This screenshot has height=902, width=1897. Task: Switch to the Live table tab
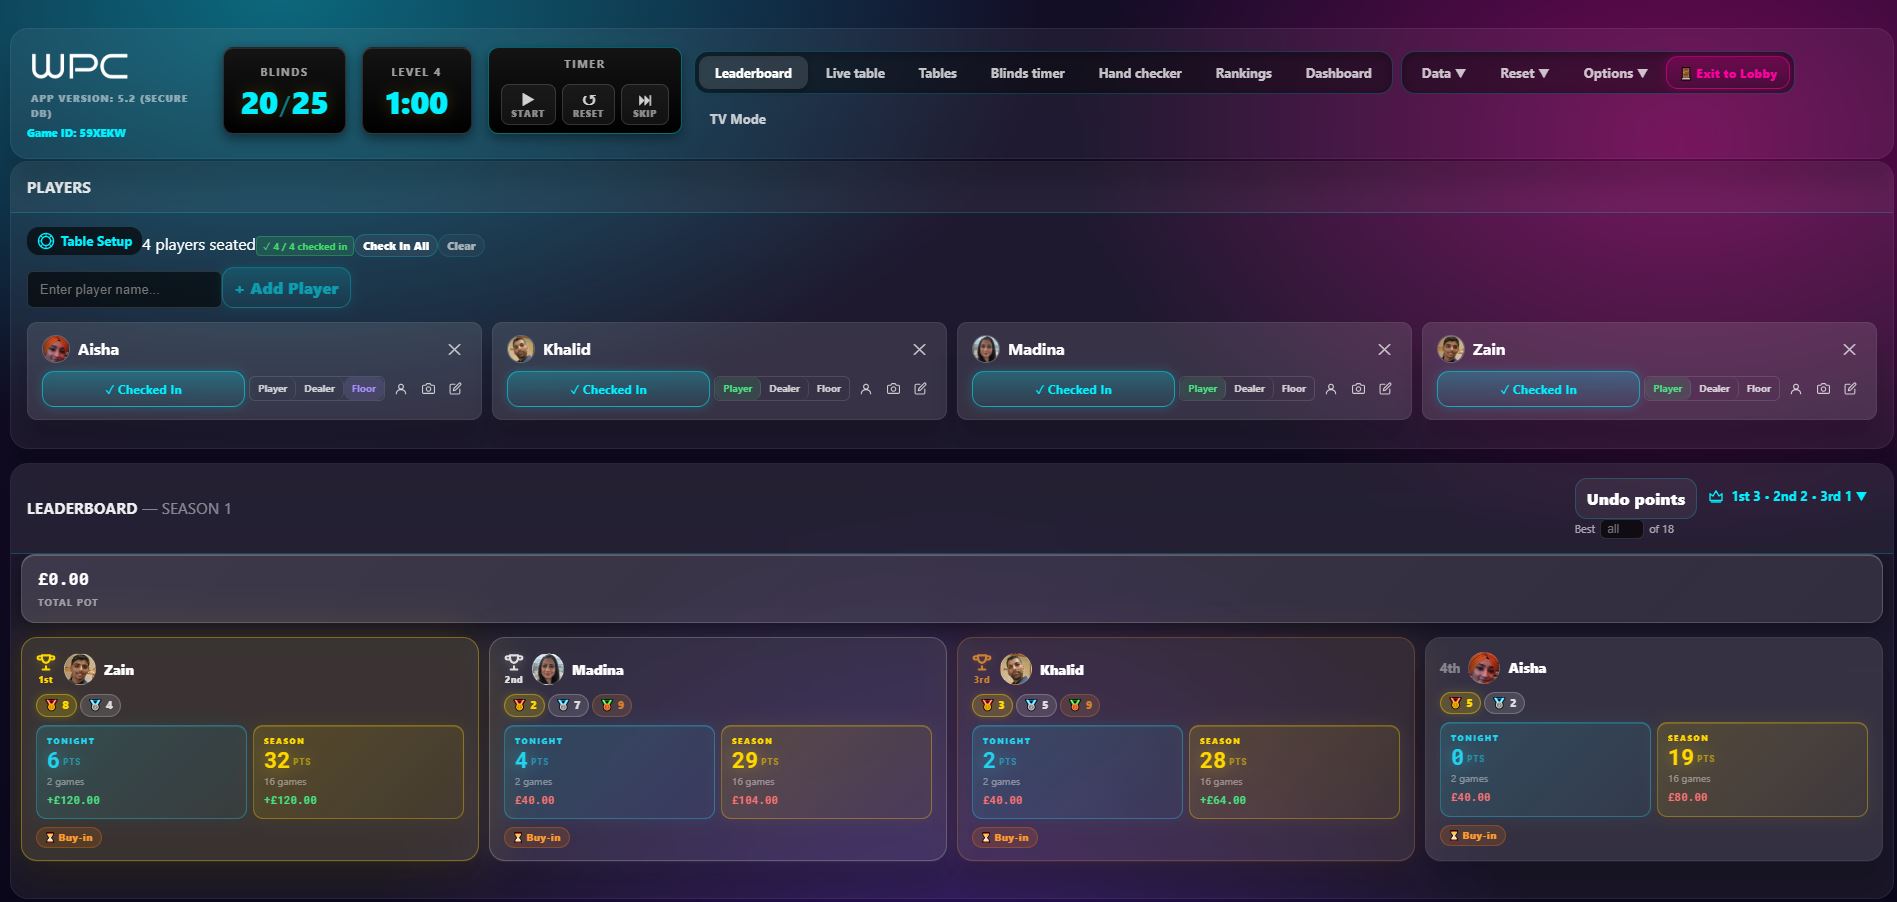[855, 73]
